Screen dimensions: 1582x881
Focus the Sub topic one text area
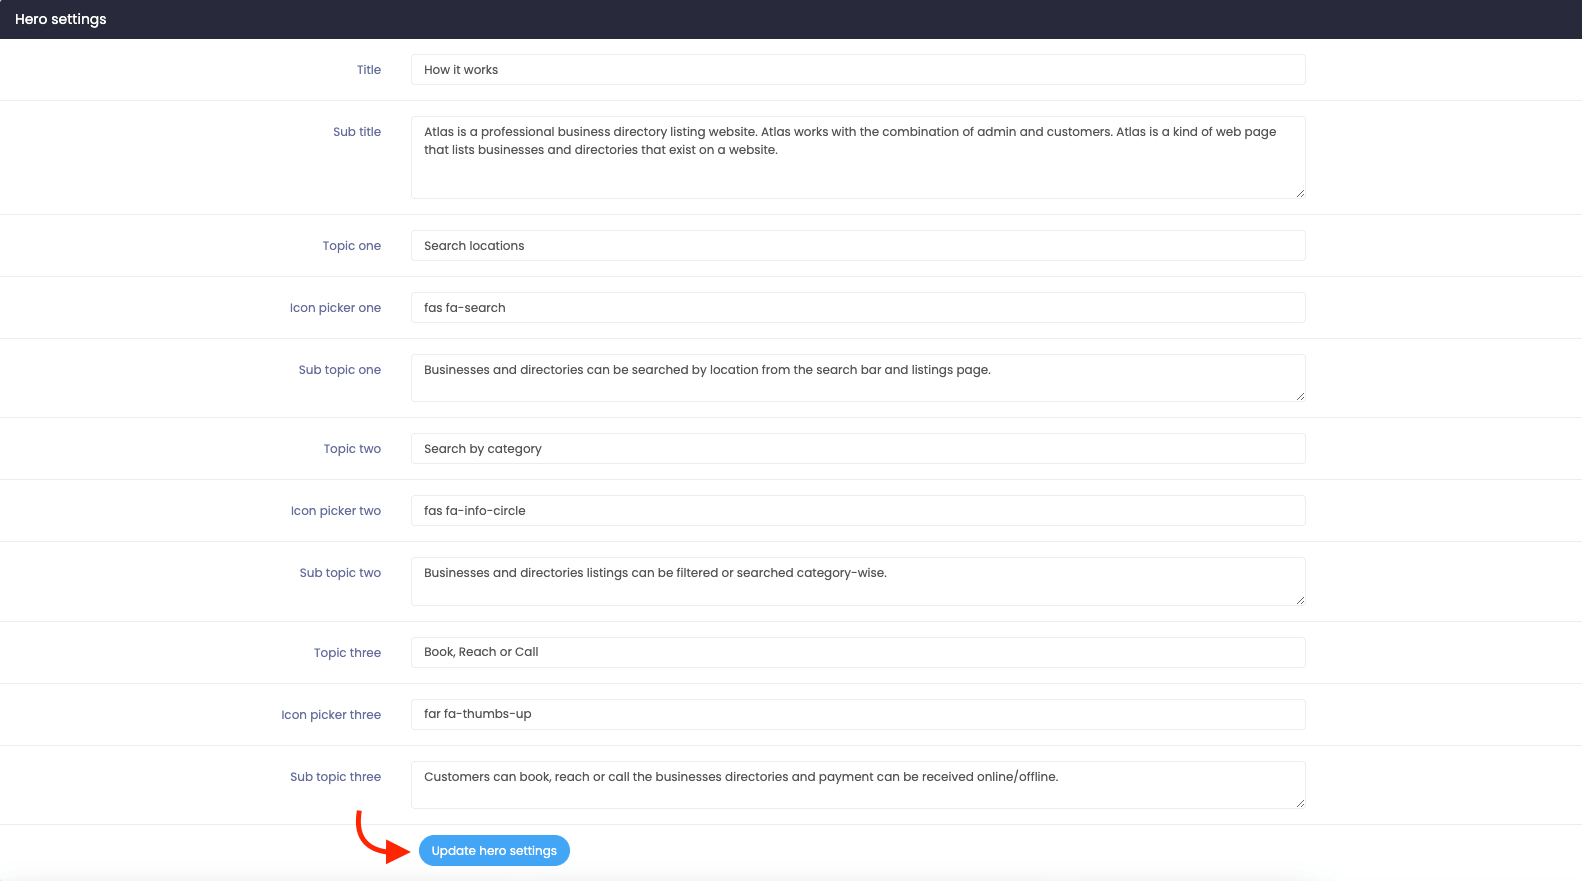(x=858, y=378)
